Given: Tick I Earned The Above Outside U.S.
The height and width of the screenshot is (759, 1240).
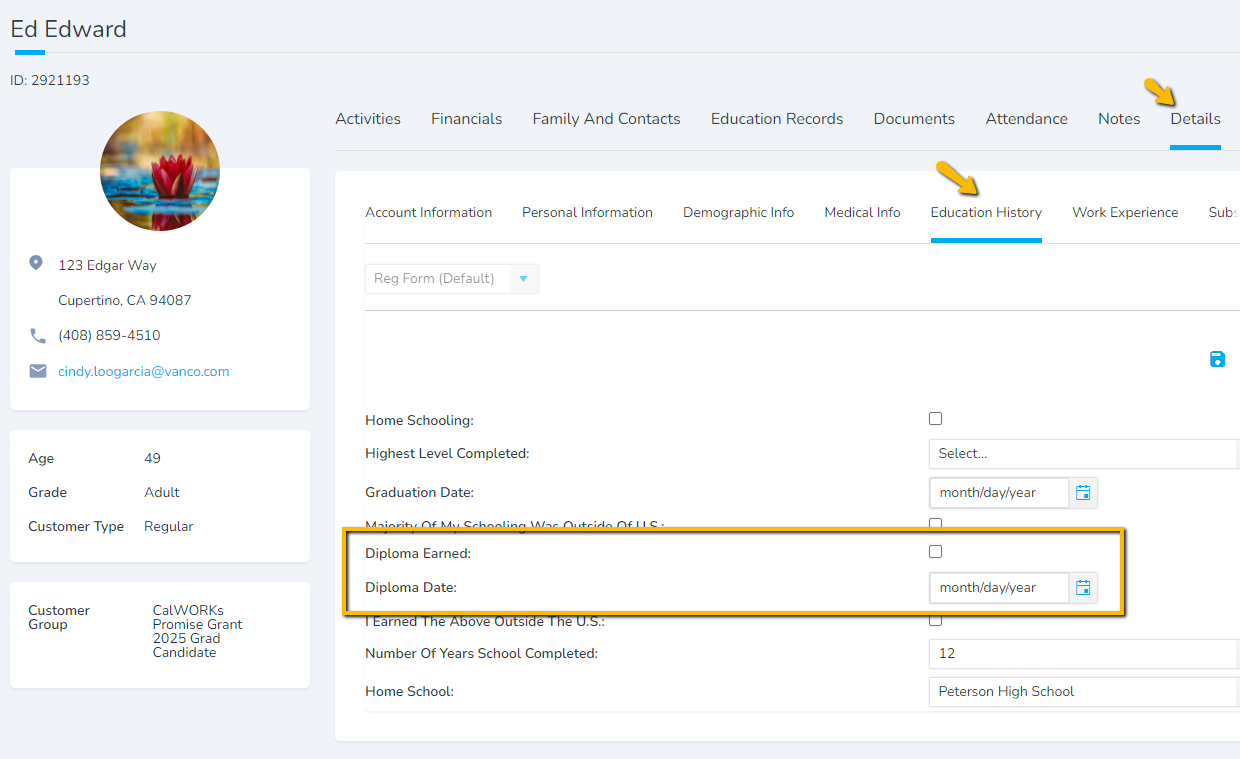Looking at the screenshot, I should tap(936, 620).
